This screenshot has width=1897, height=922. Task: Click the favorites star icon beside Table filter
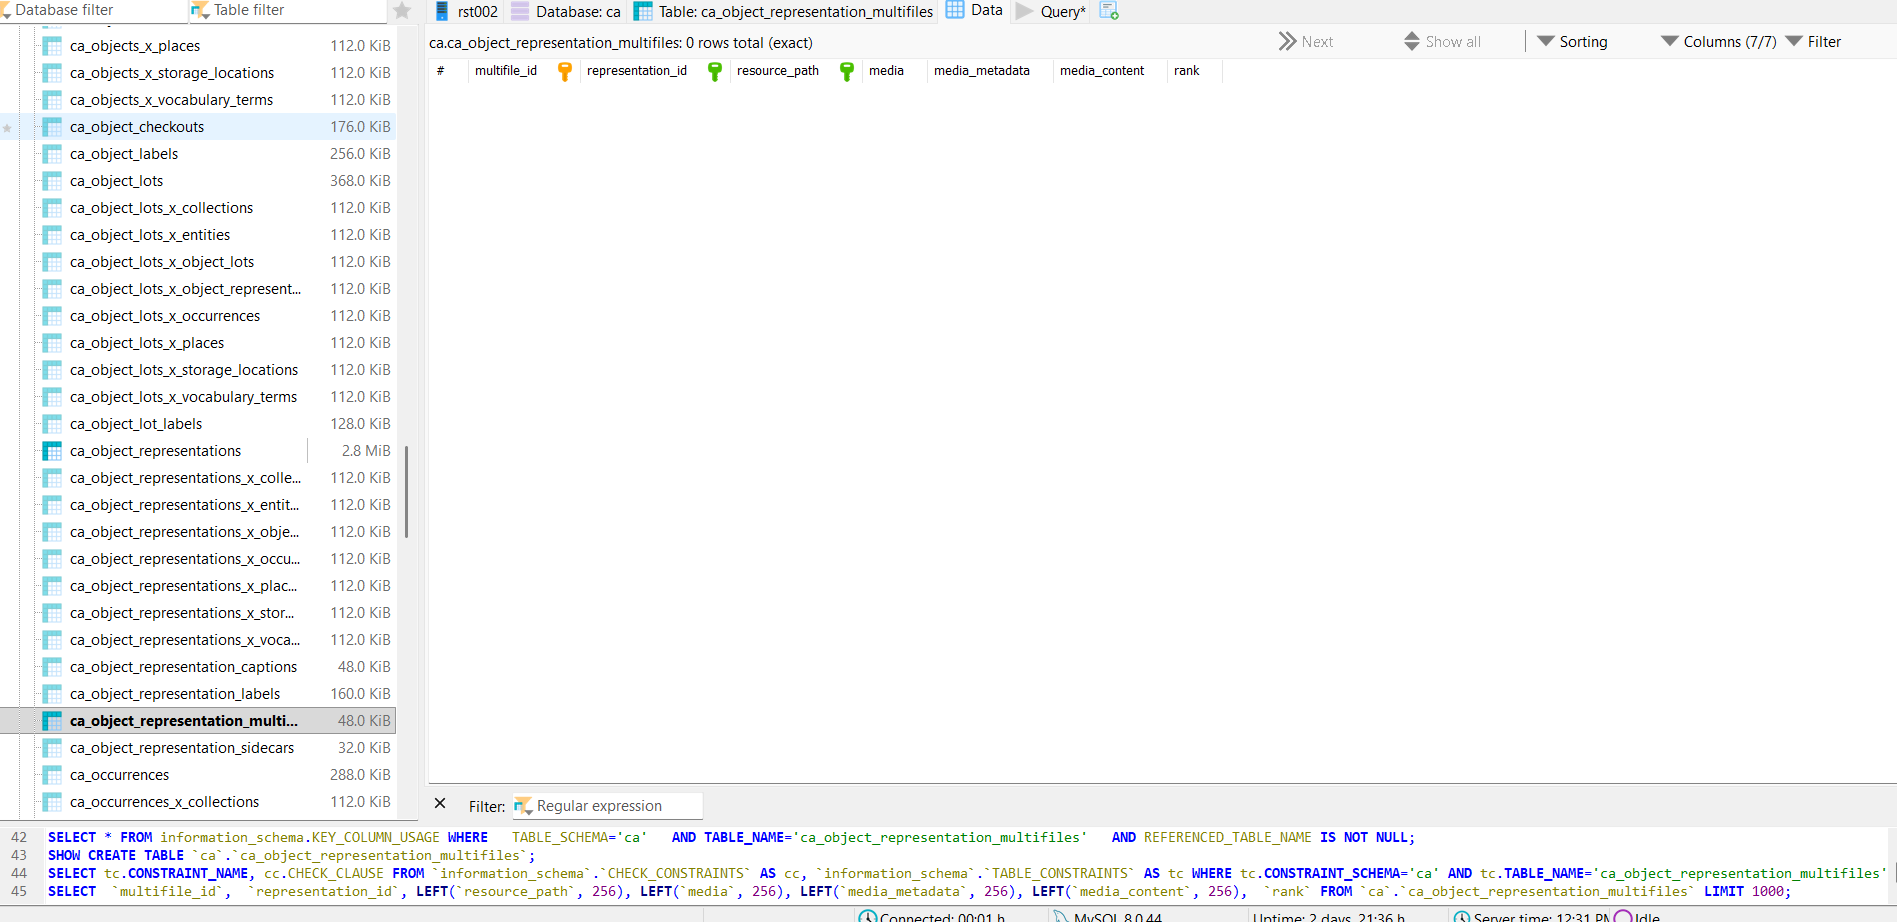click(402, 11)
